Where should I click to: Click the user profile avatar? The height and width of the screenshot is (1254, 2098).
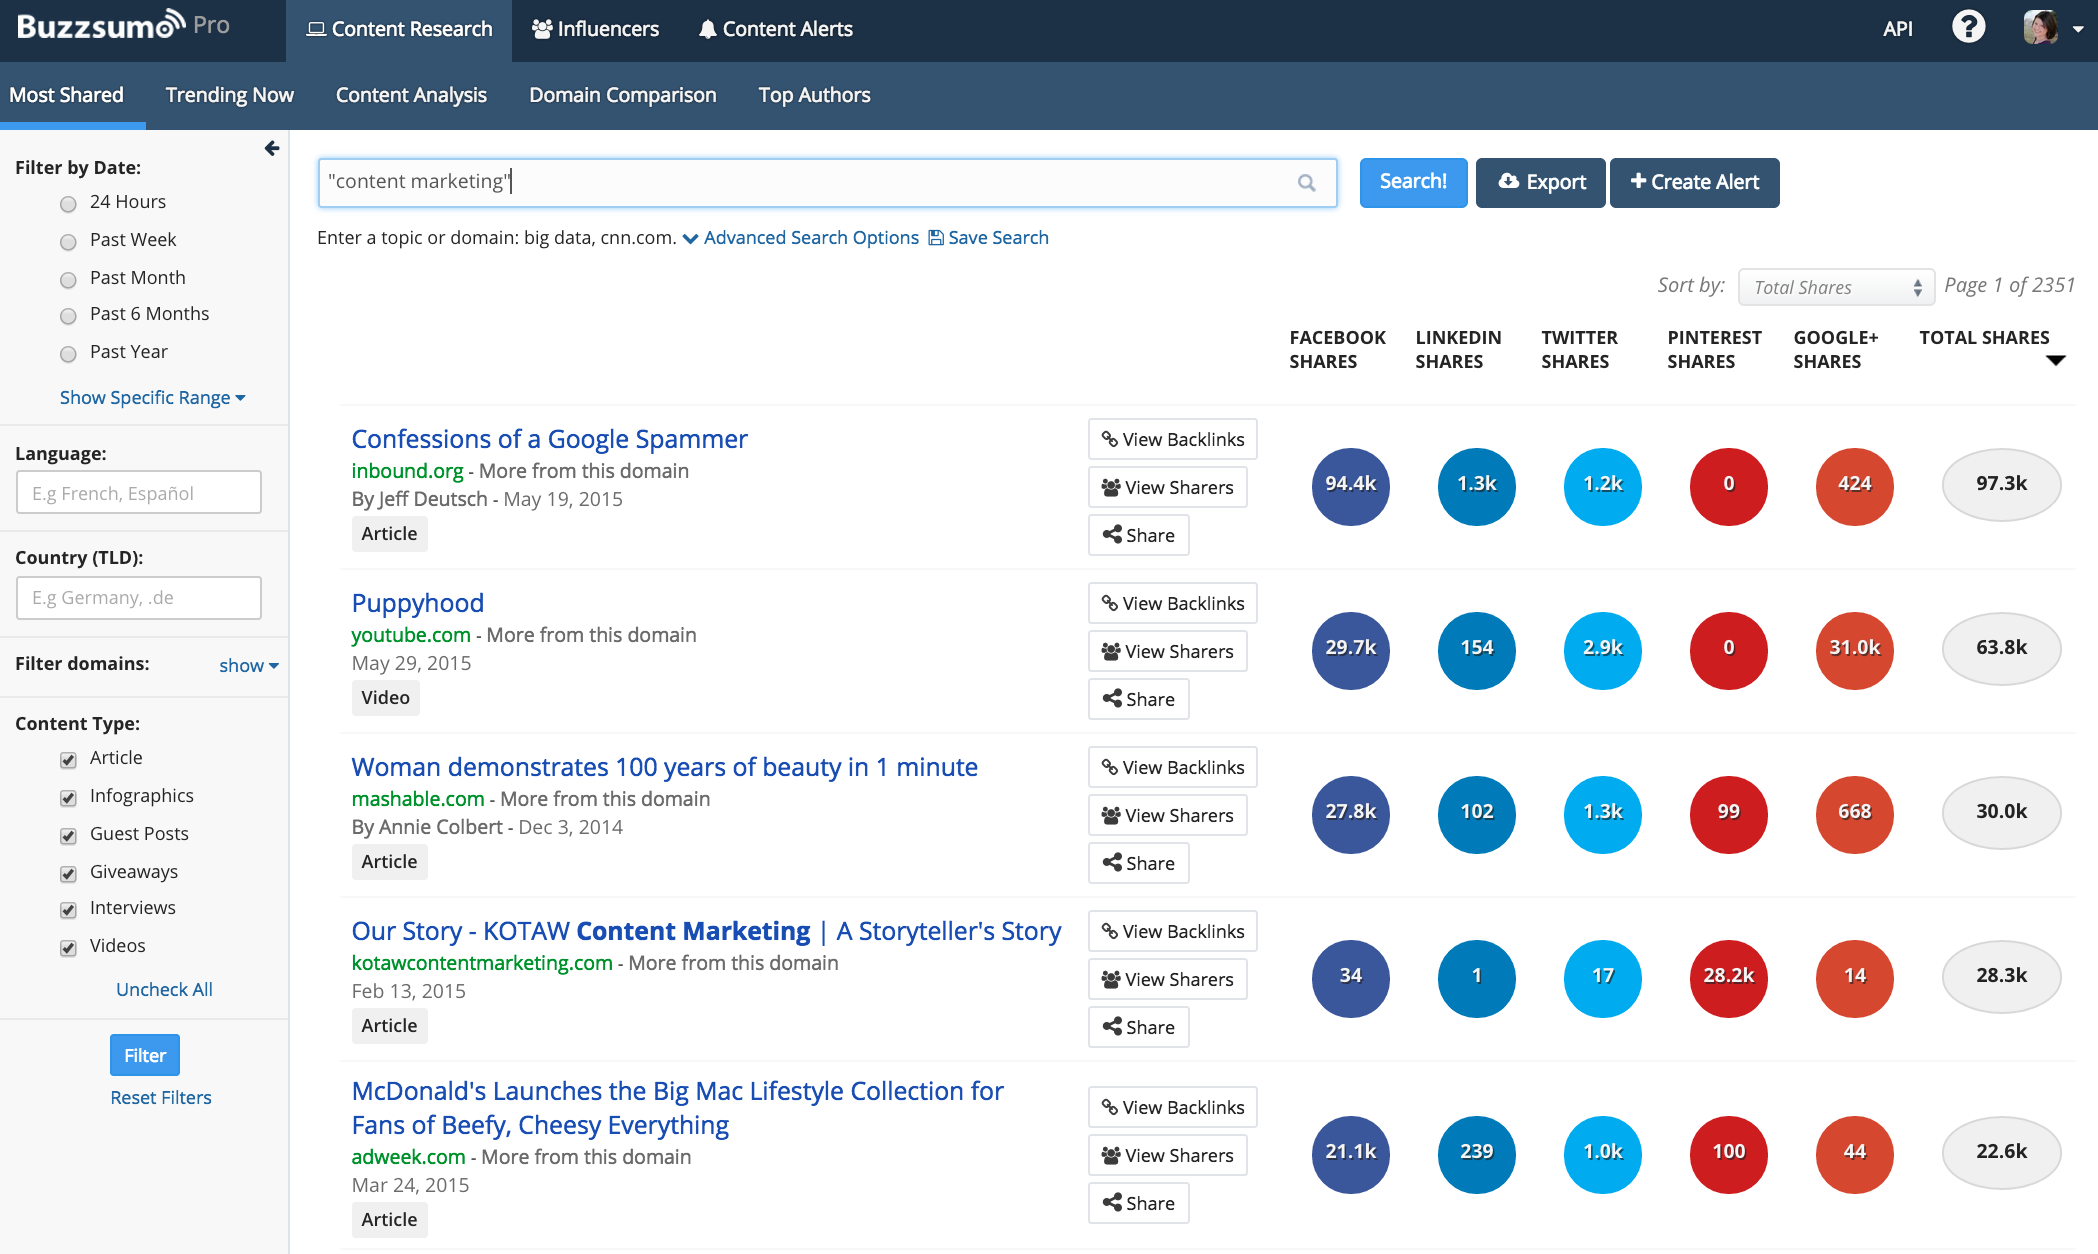pos(2040,28)
